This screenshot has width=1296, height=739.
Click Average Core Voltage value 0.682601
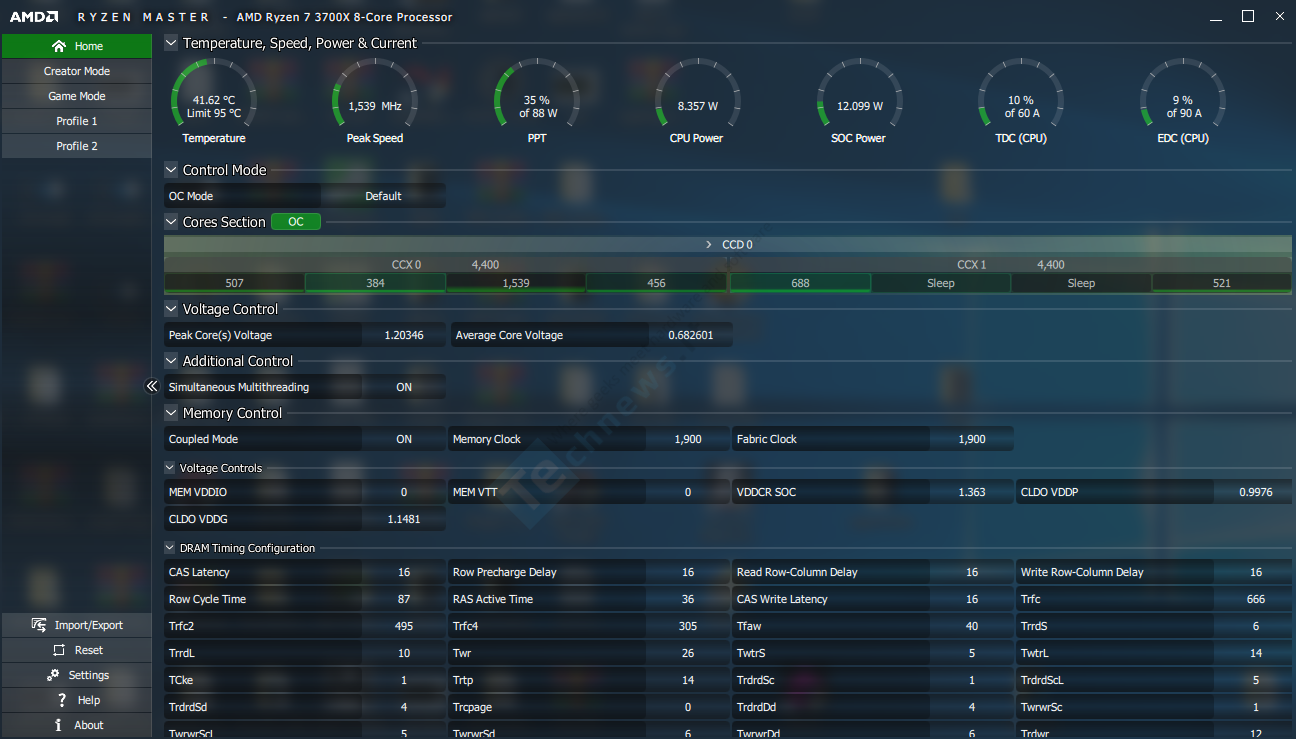(691, 335)
